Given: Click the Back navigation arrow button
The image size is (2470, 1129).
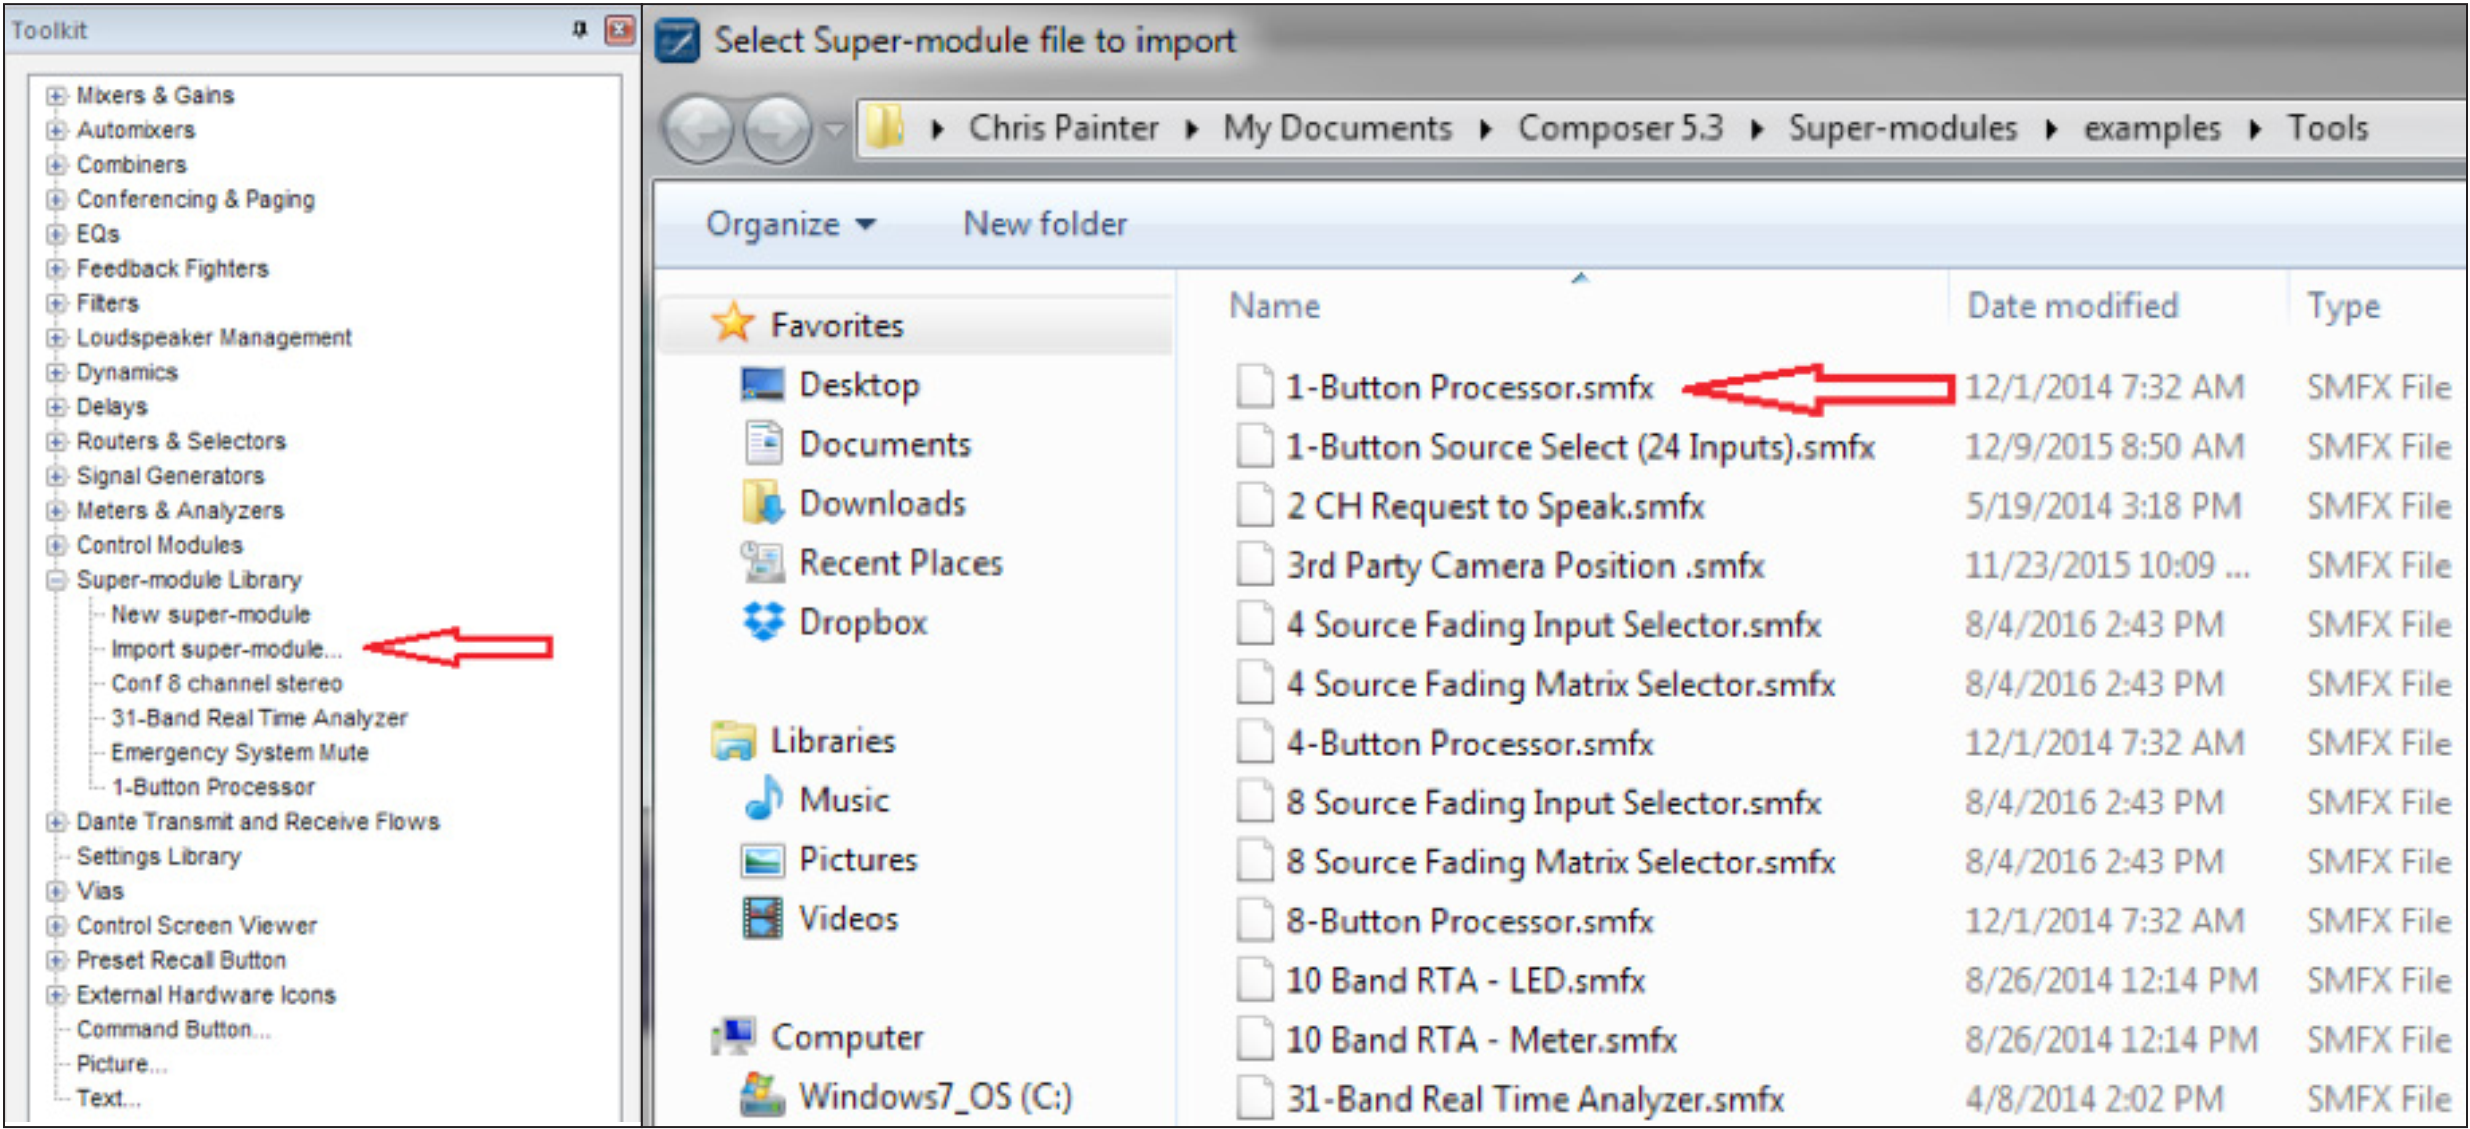Looking at the screenshot, I should [x=699, y=129].
